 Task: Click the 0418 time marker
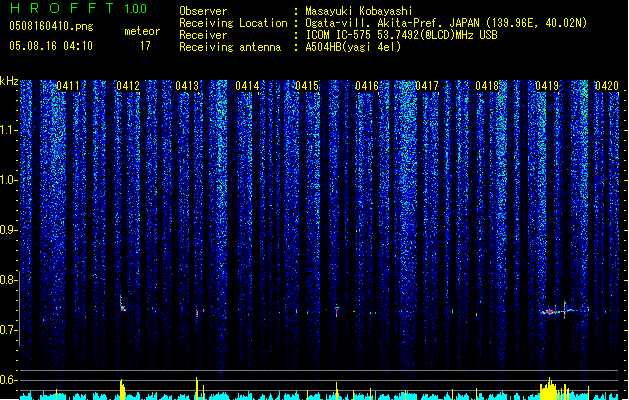(487, 86)
